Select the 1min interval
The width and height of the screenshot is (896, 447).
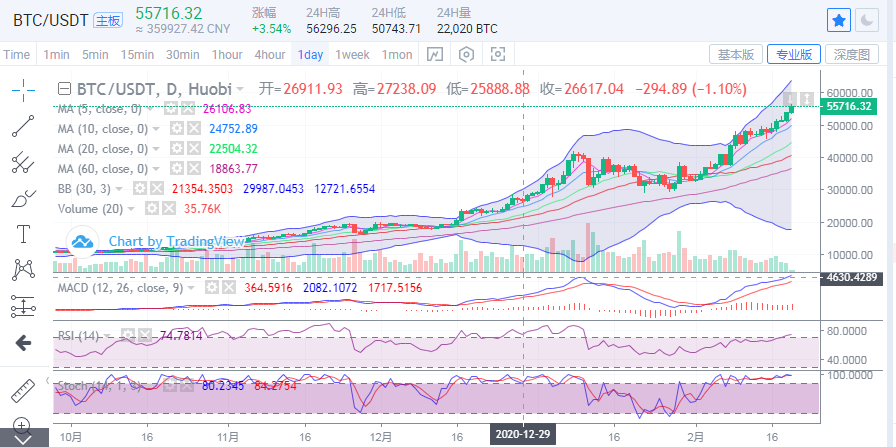(x=56, y=55)
